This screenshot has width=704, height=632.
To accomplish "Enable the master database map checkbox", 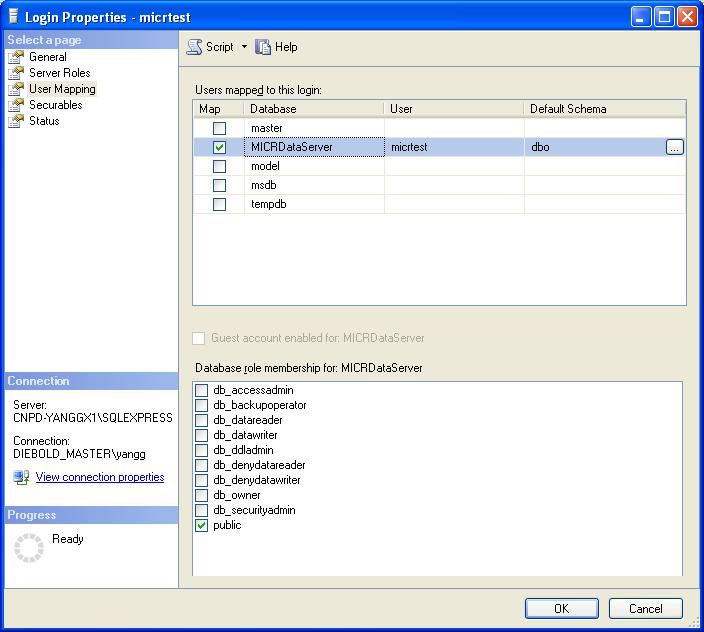I will (x=219, y=129).
